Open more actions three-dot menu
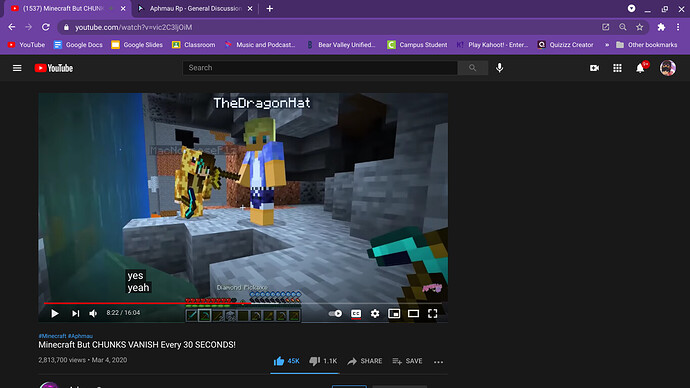This screenshot has height=388, width=690. point(438,362)
